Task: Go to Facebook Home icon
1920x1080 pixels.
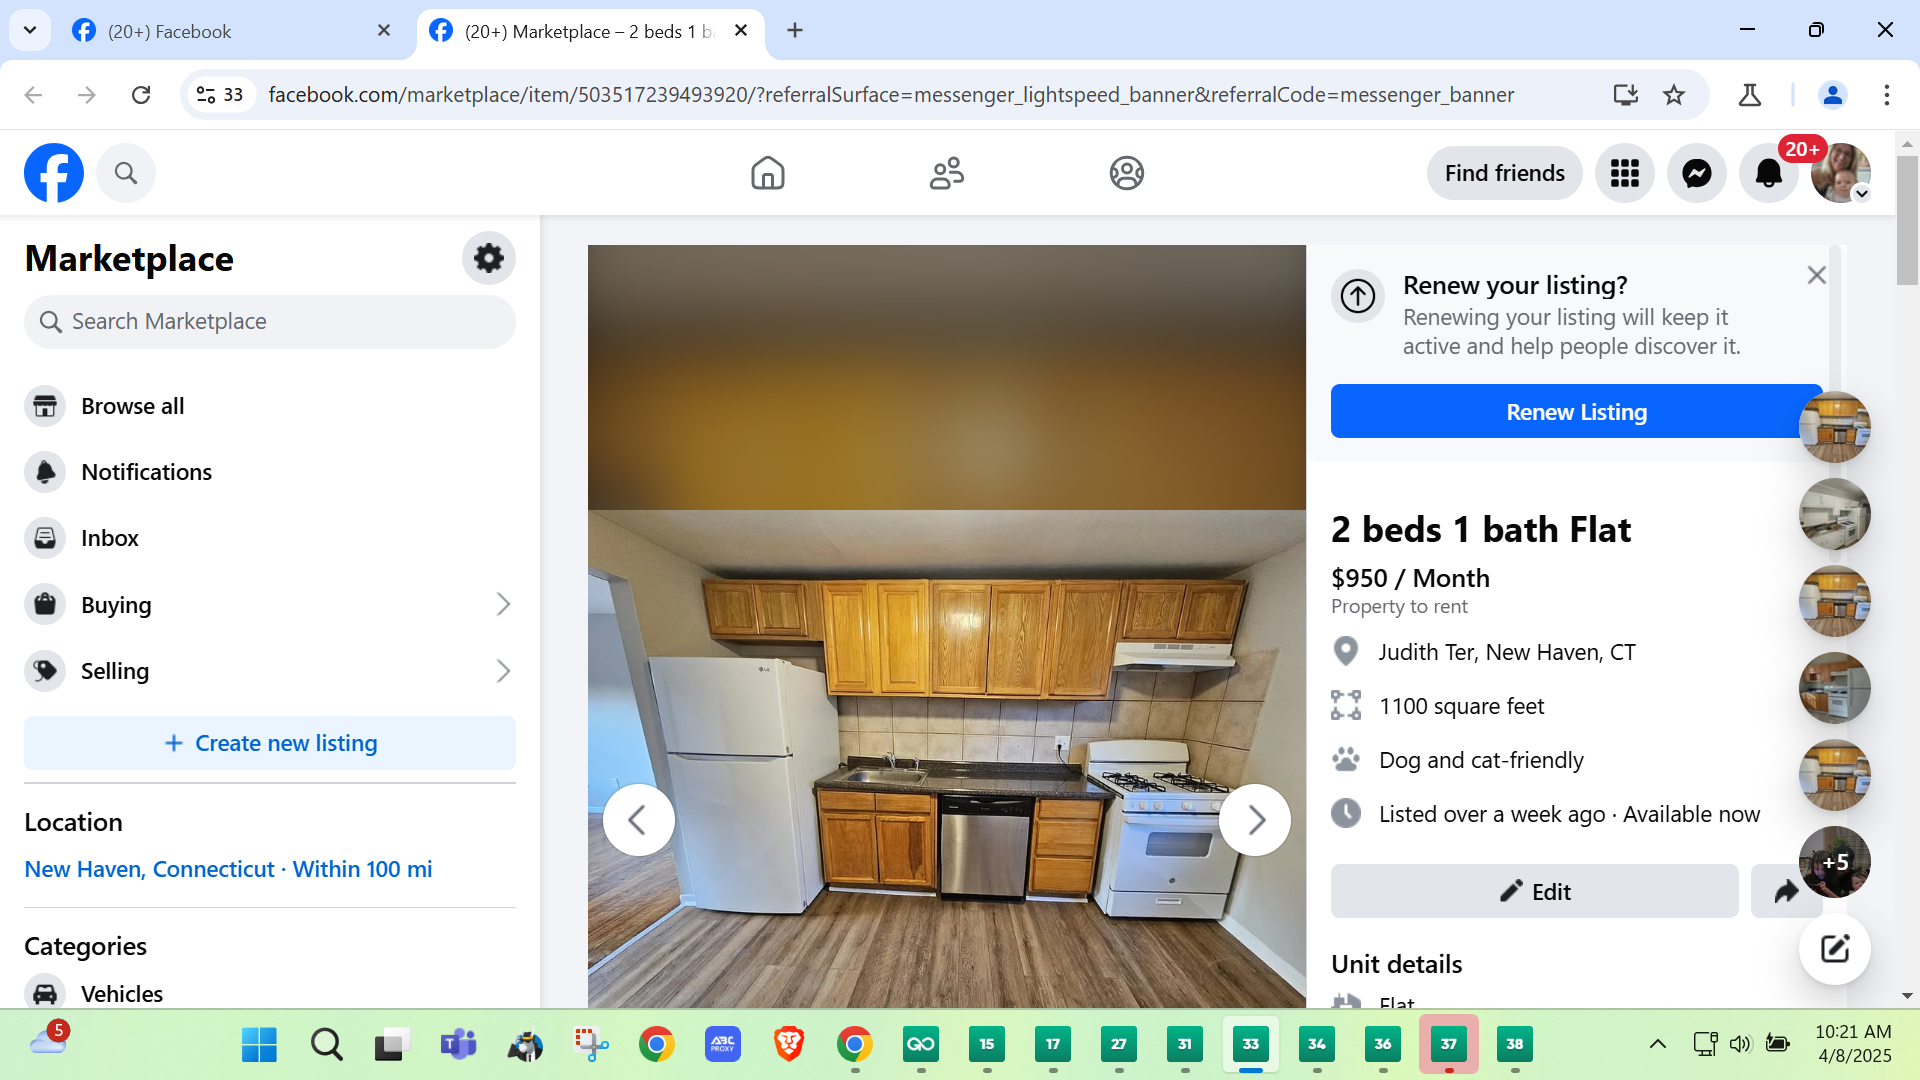Action: point(767,174)
